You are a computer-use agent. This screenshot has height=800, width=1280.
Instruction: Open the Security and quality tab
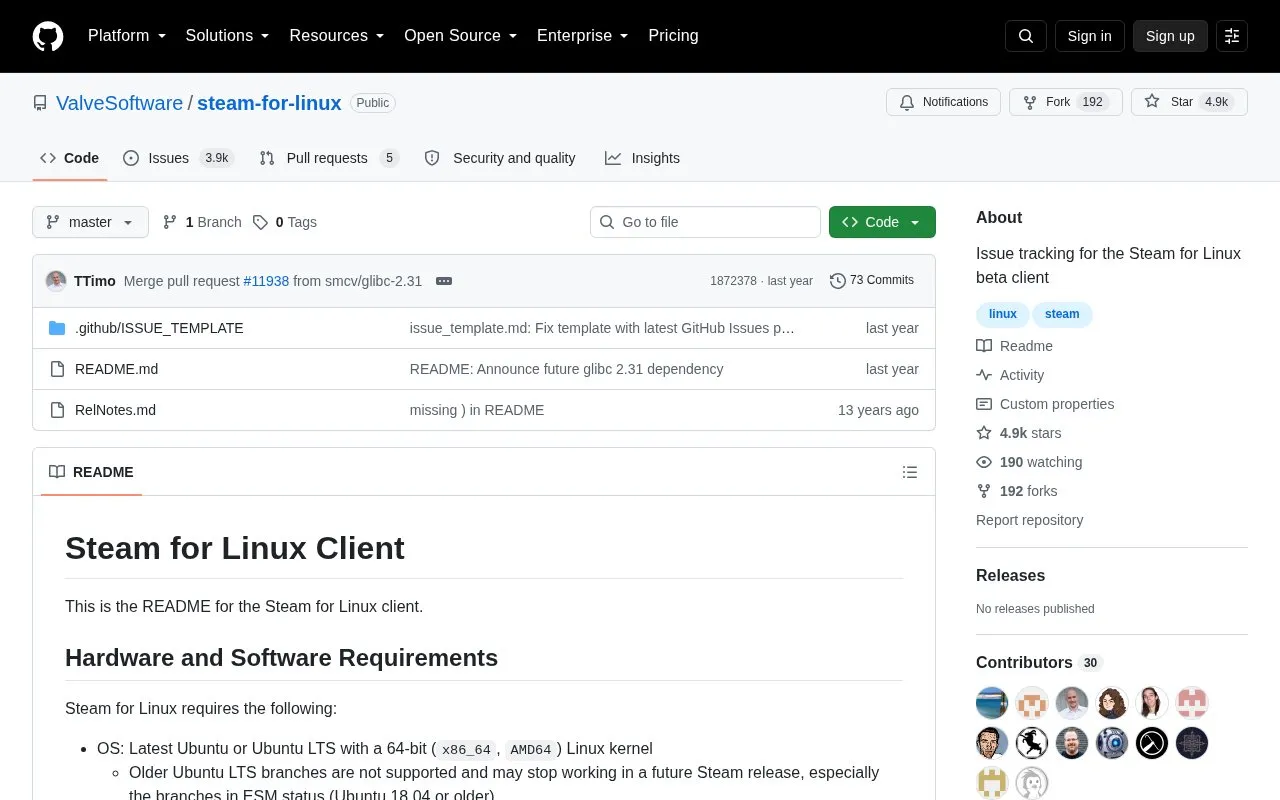coord(500,158)
